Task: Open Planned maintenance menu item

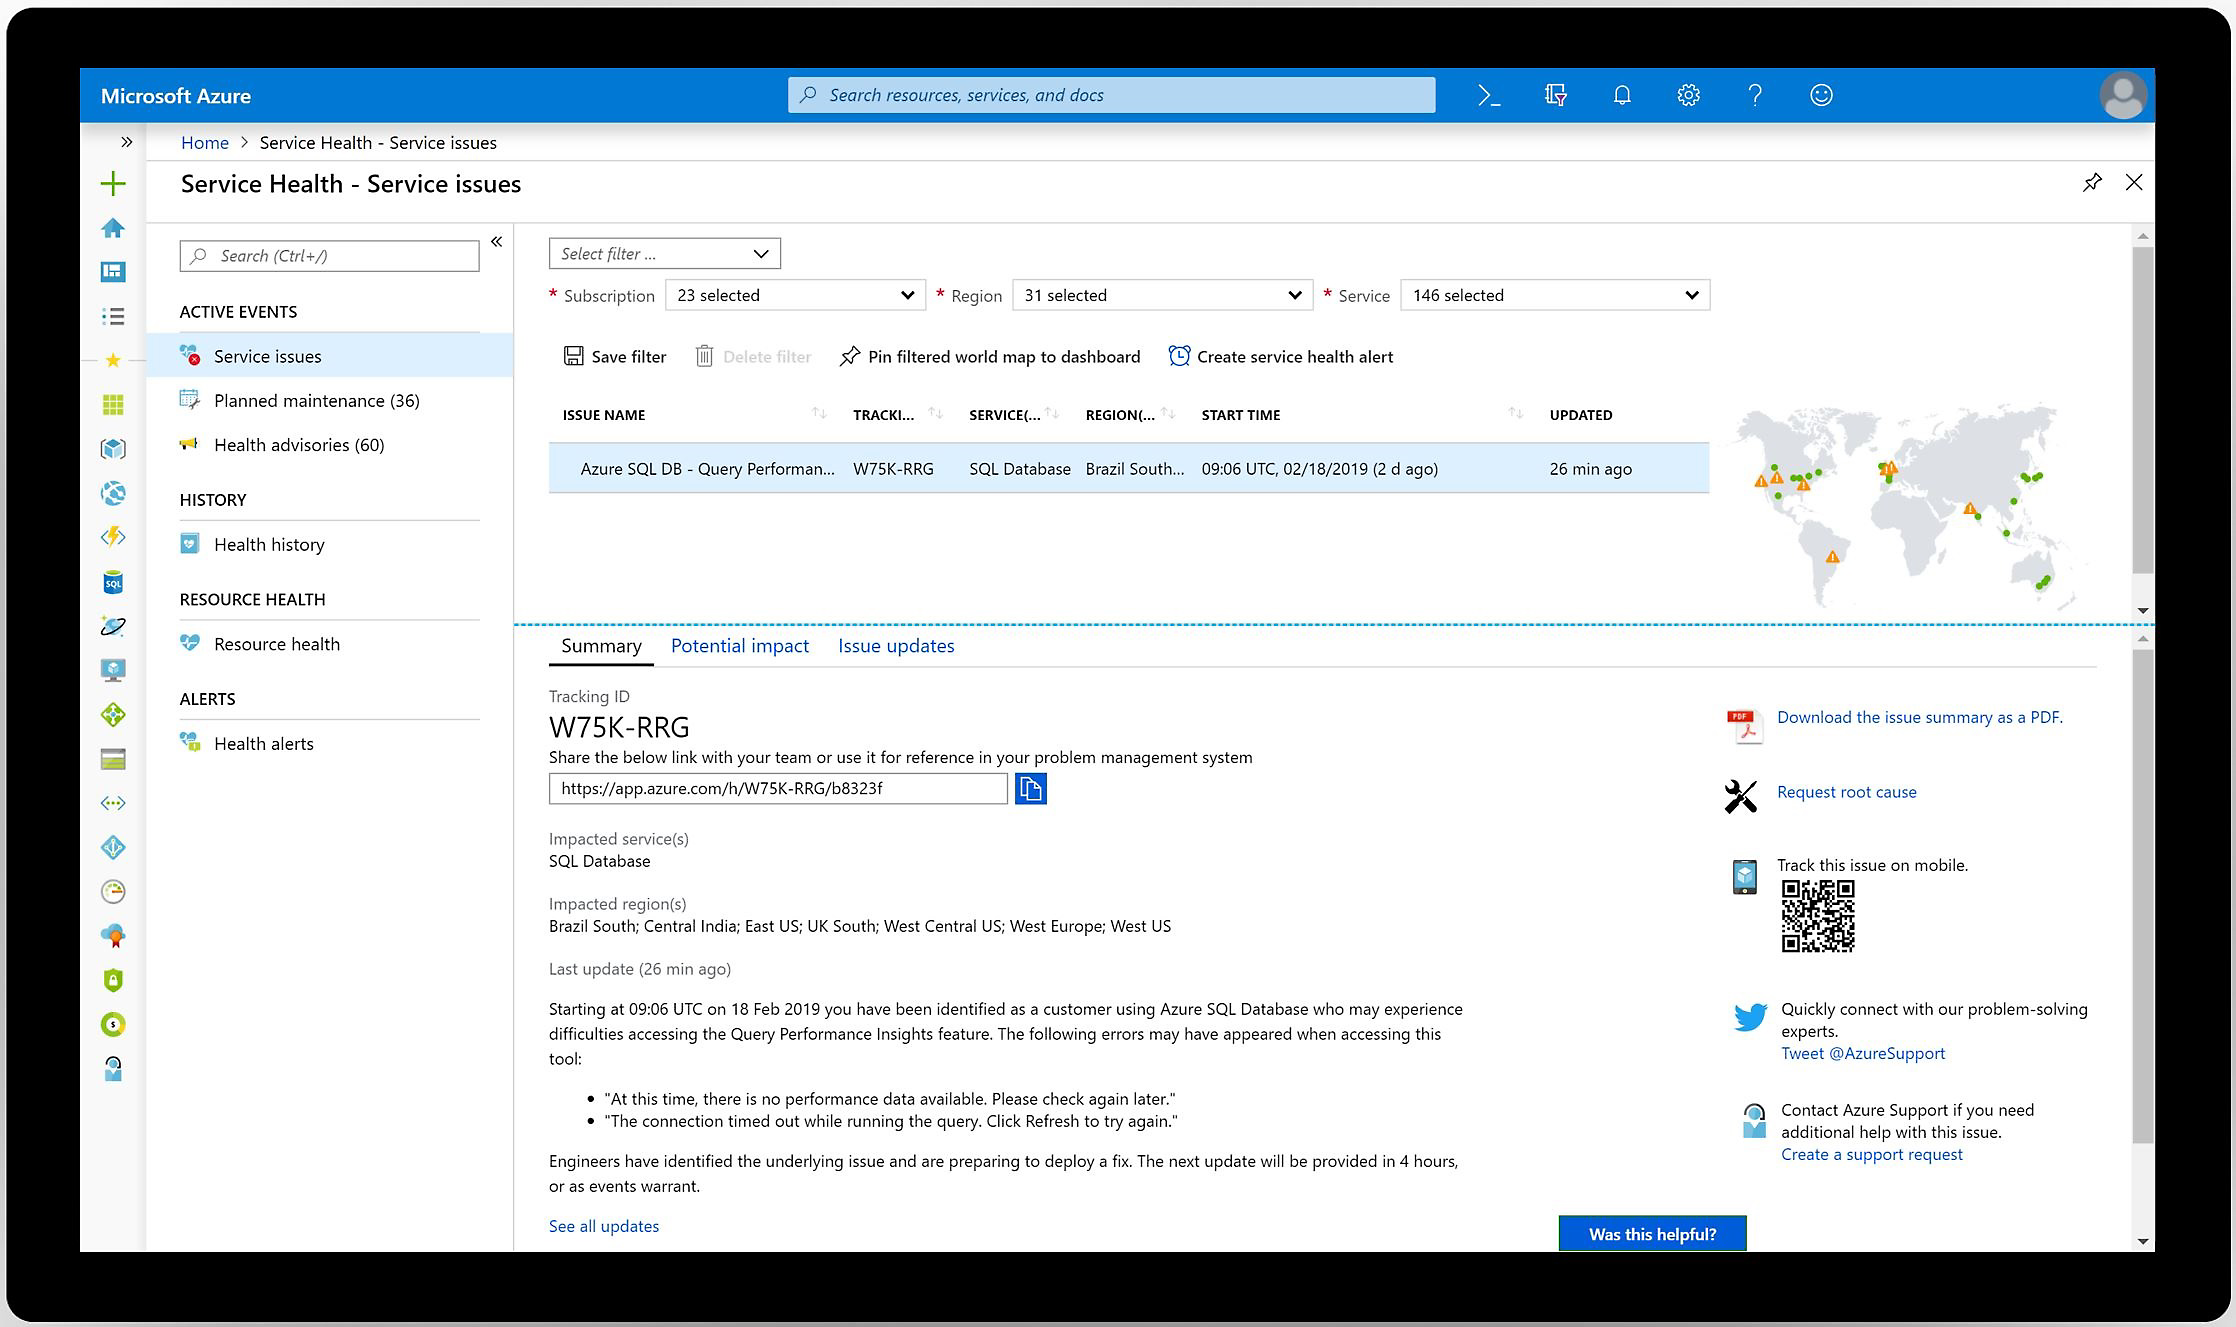Action: 316,401
